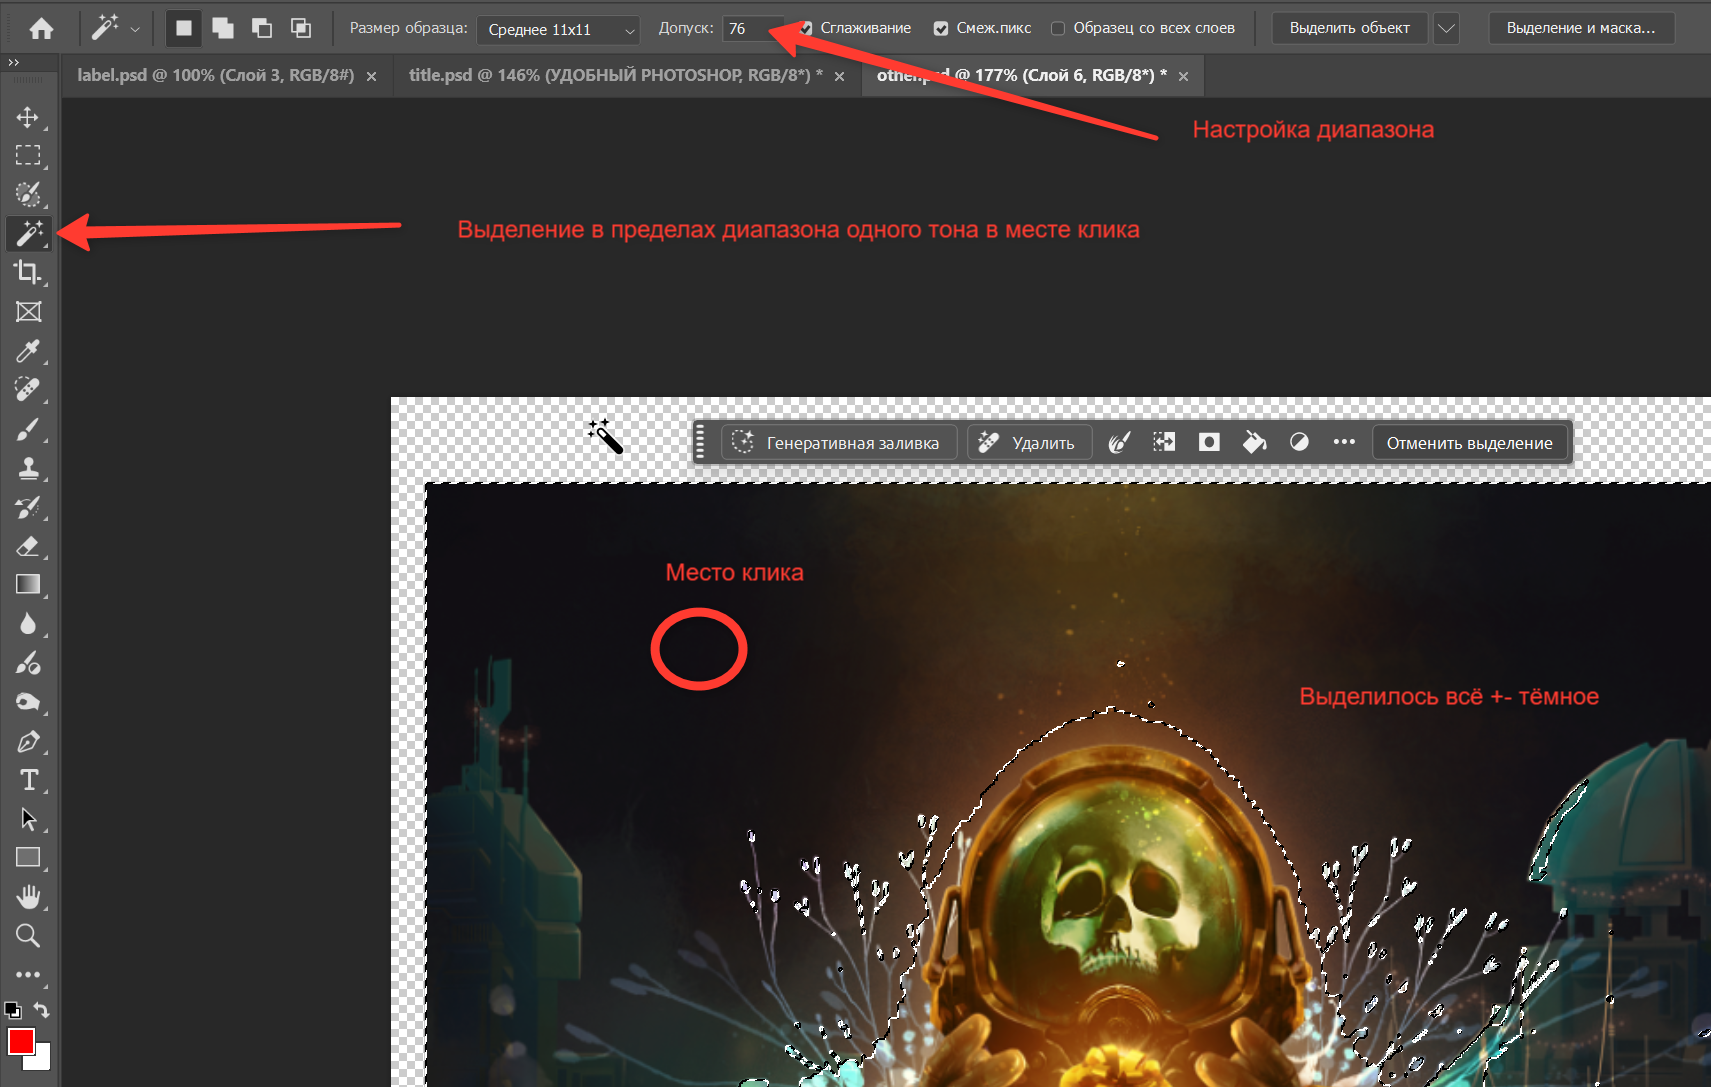Click the transform selection icon
Viewport: 1711px width, 1087px height.
(1164, 442)
